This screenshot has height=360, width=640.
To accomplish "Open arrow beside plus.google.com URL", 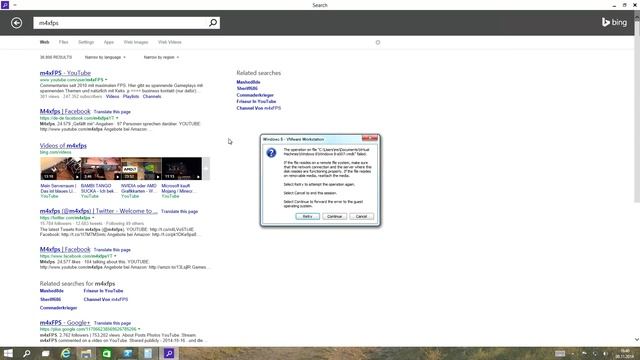I will (139, 329).
